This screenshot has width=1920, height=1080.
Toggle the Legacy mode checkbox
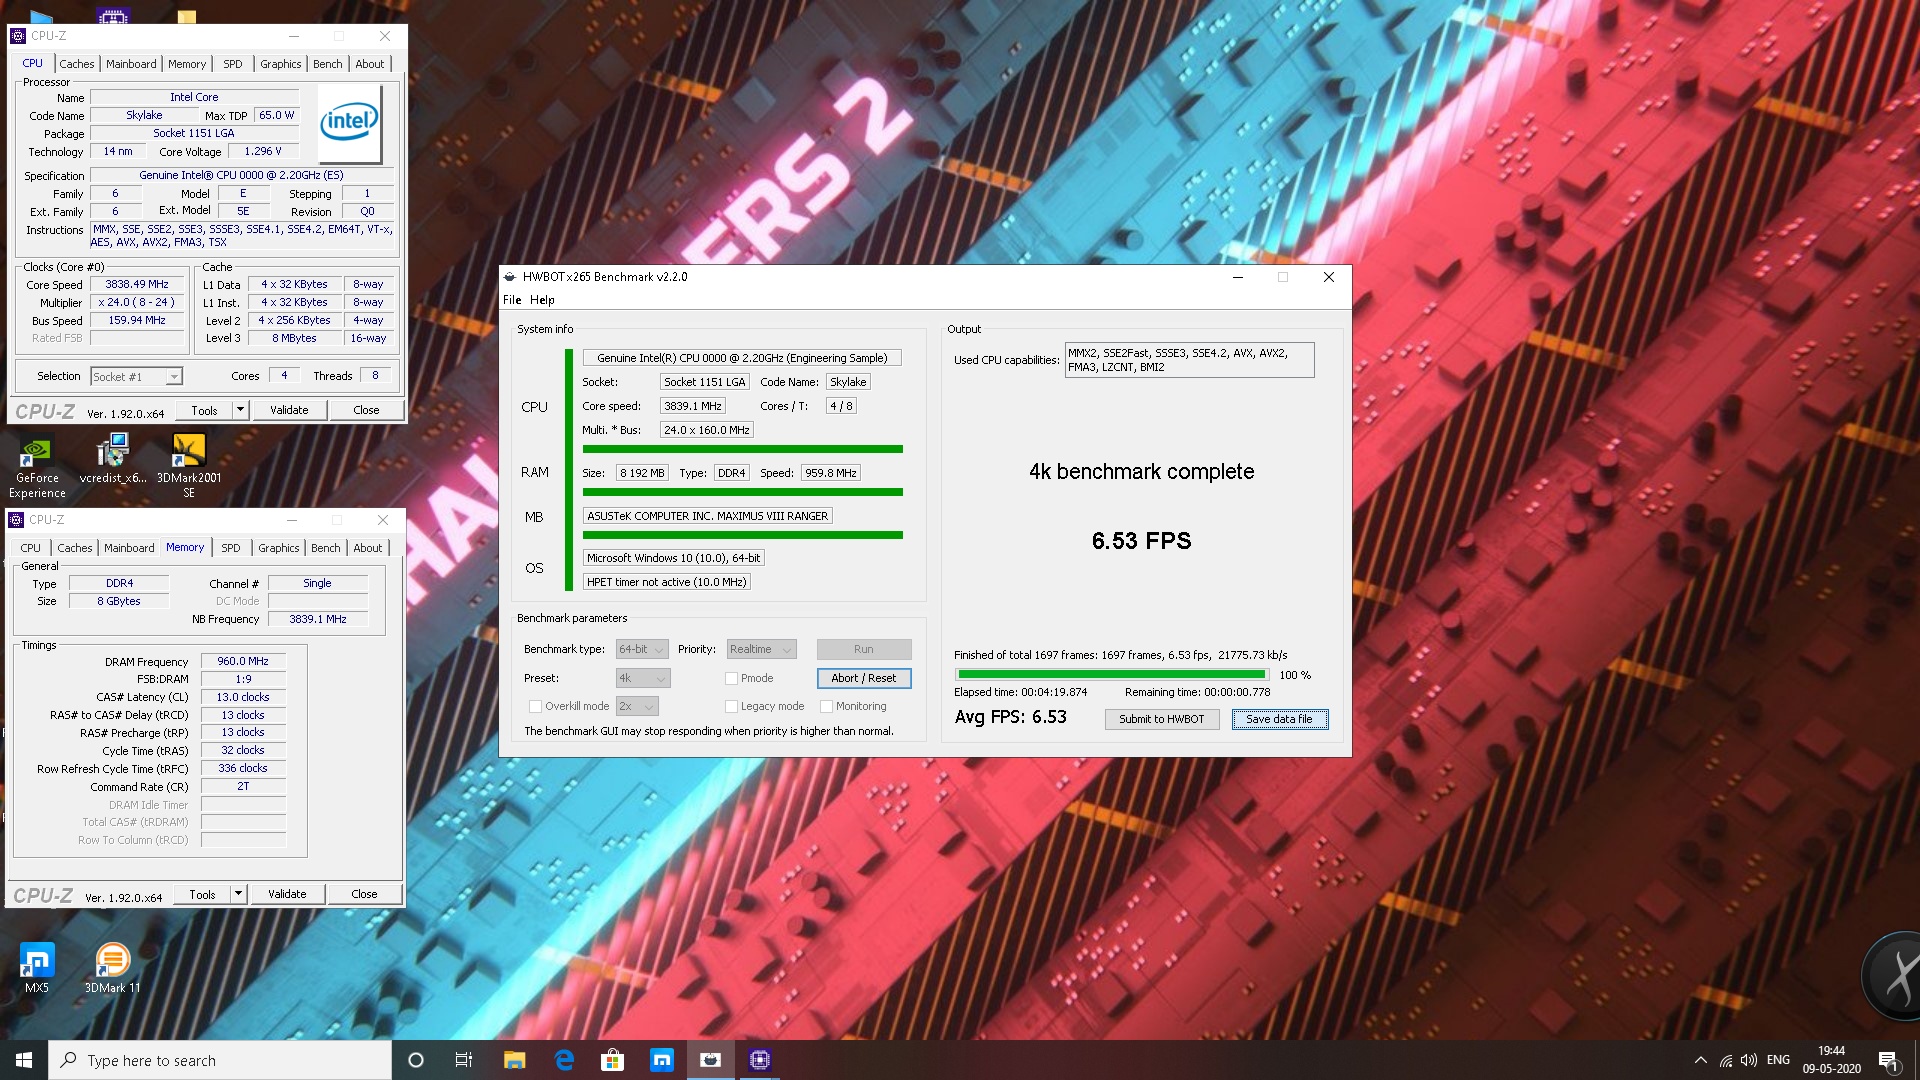click(x=731, y=707)
